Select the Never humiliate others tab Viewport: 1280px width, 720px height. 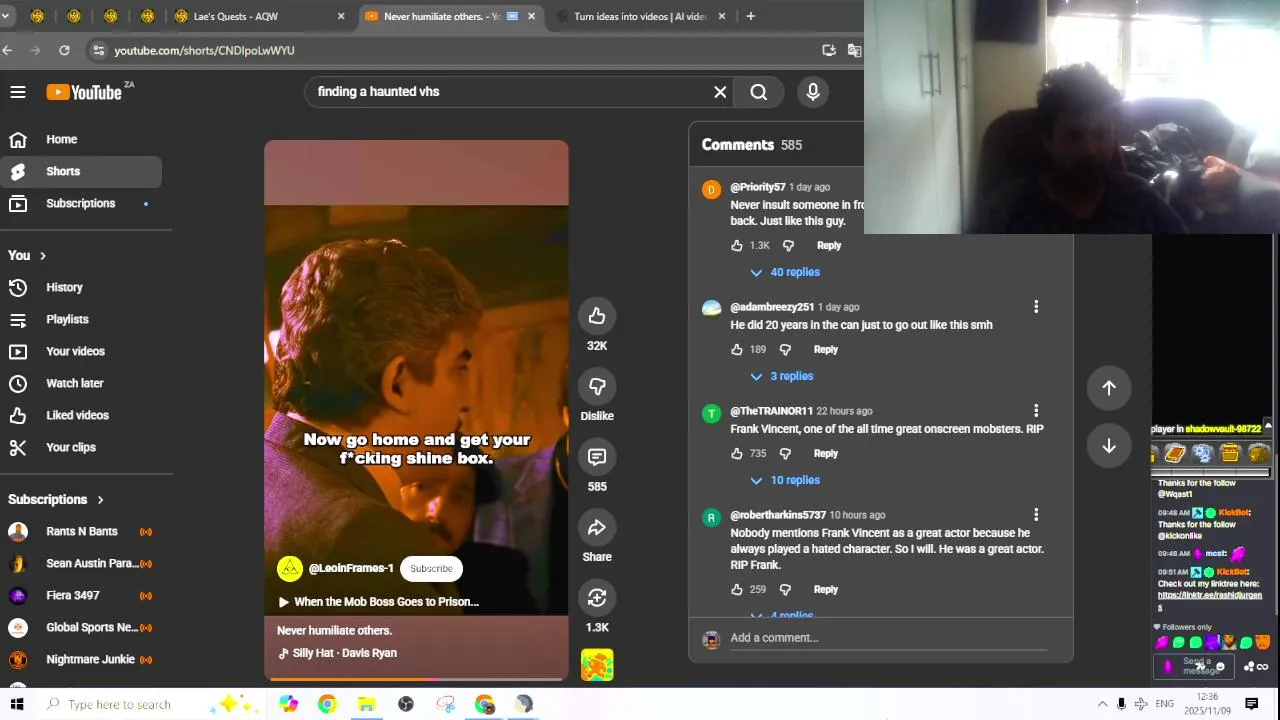click(450, 16)
